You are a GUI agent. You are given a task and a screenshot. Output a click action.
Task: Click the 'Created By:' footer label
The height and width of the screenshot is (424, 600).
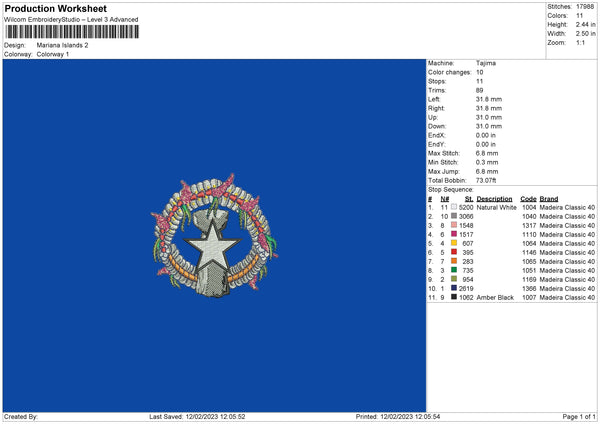21,417
